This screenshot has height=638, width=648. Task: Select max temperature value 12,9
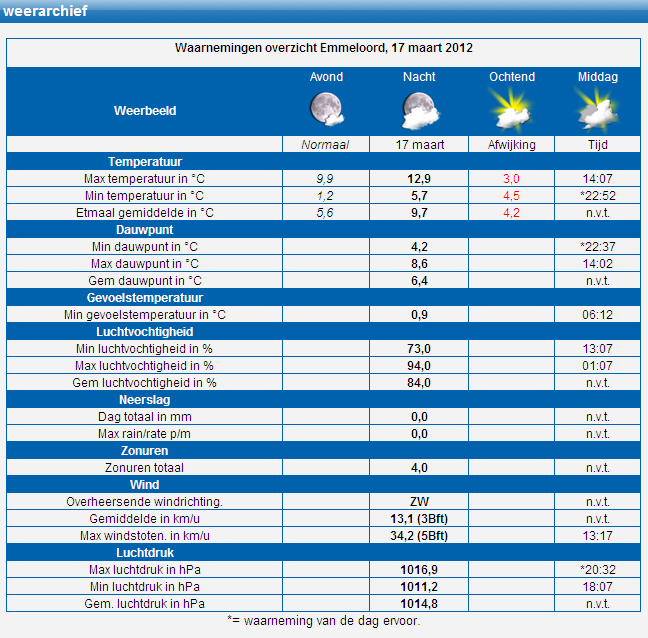419,179
